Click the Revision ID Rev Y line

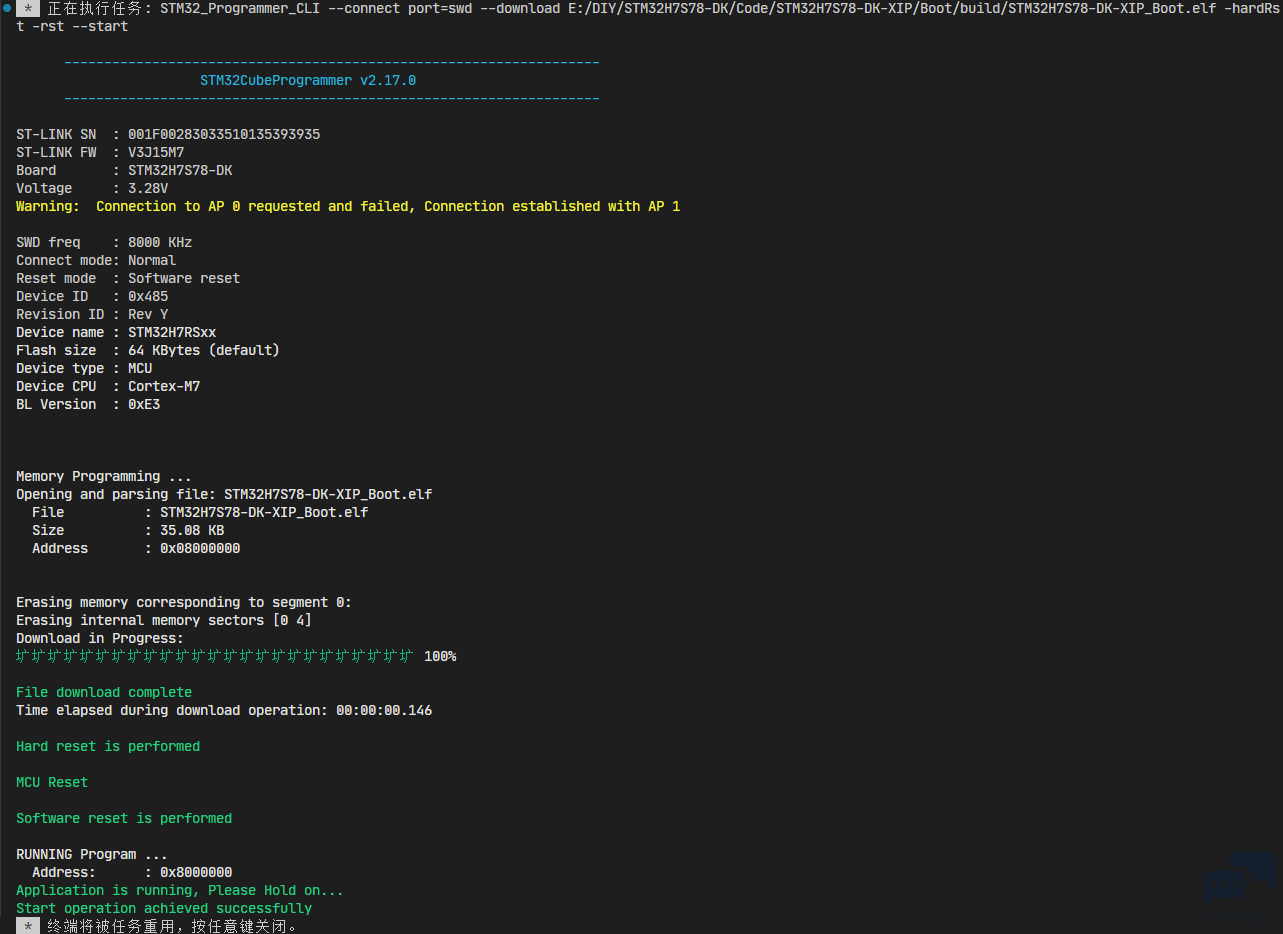pyautogui.click(x=92, y=314)
